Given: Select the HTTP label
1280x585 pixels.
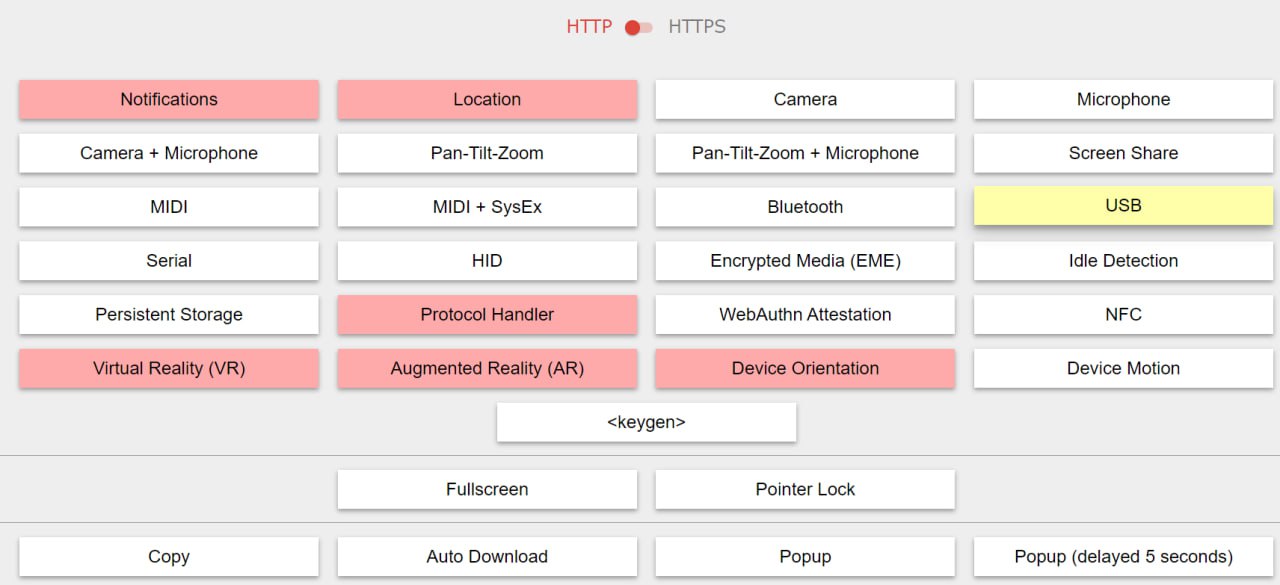Looking at the screenshot, I should click(x=589, y=27).
